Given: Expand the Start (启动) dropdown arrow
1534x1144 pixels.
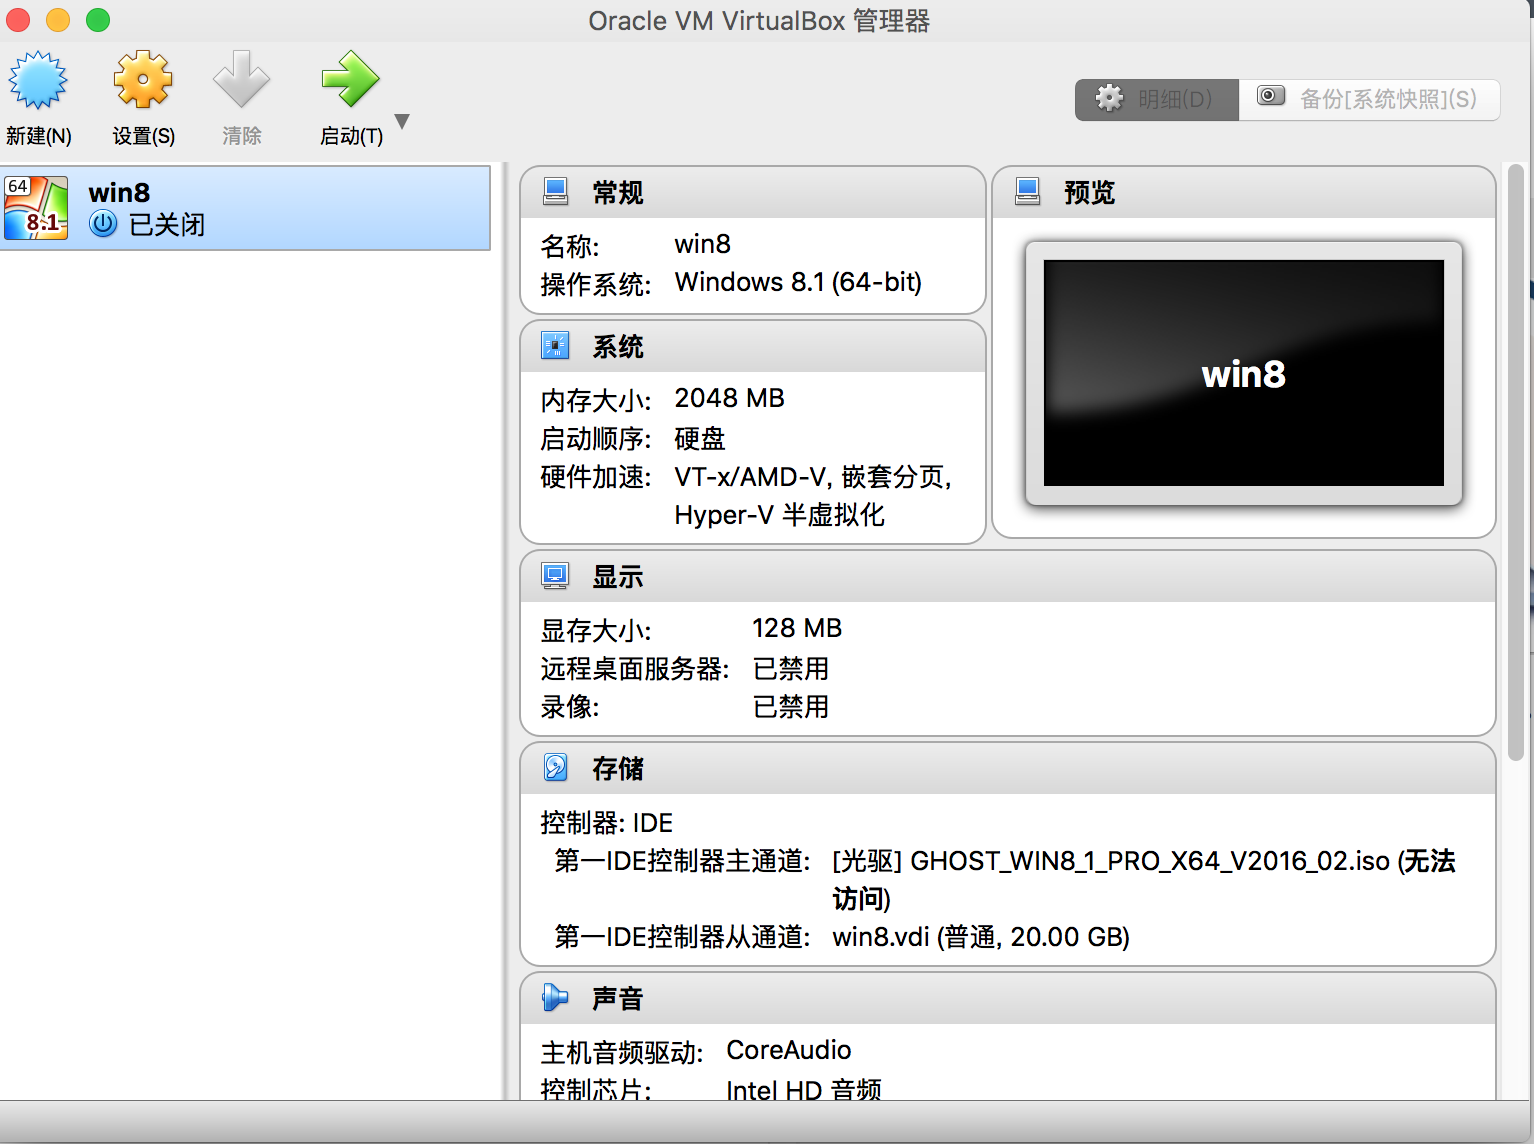Looking at the screenshot, I should (402, 121).
